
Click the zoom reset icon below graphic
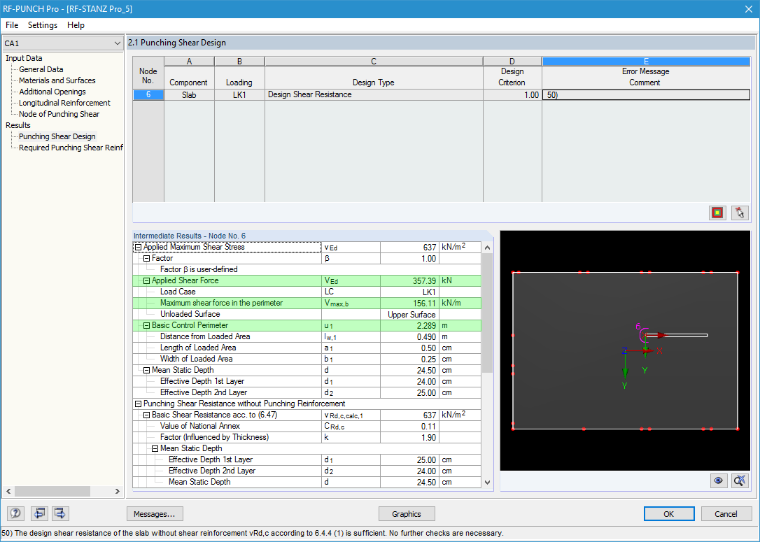point(740,480)
